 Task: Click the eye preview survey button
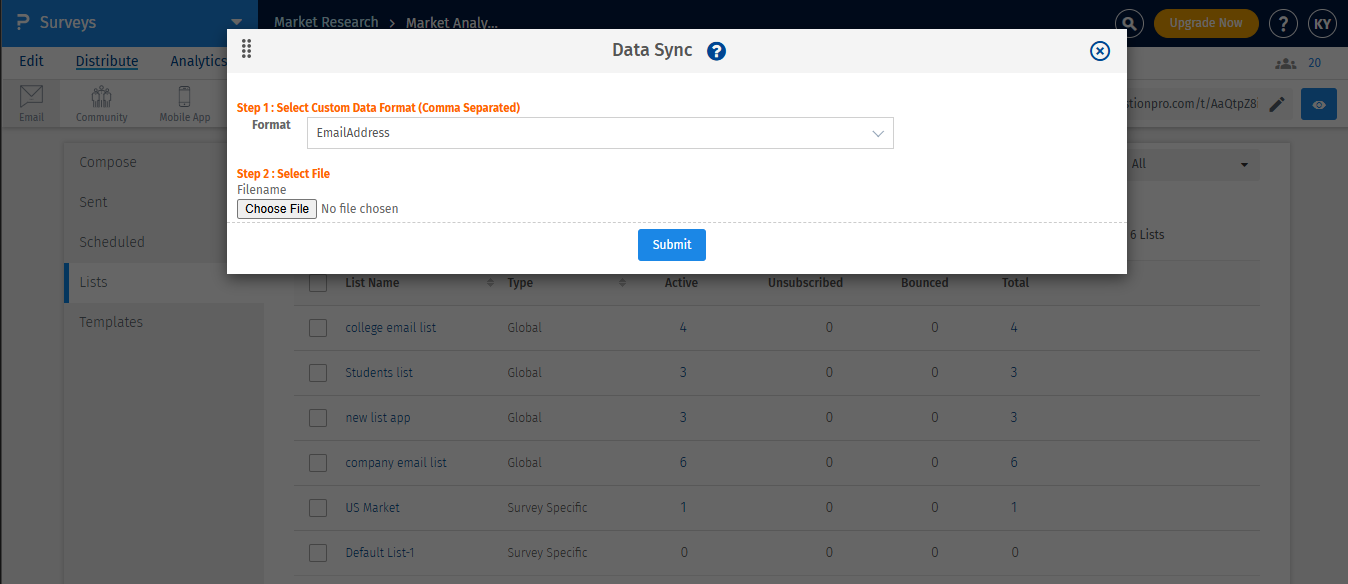tap(1319, 105)
